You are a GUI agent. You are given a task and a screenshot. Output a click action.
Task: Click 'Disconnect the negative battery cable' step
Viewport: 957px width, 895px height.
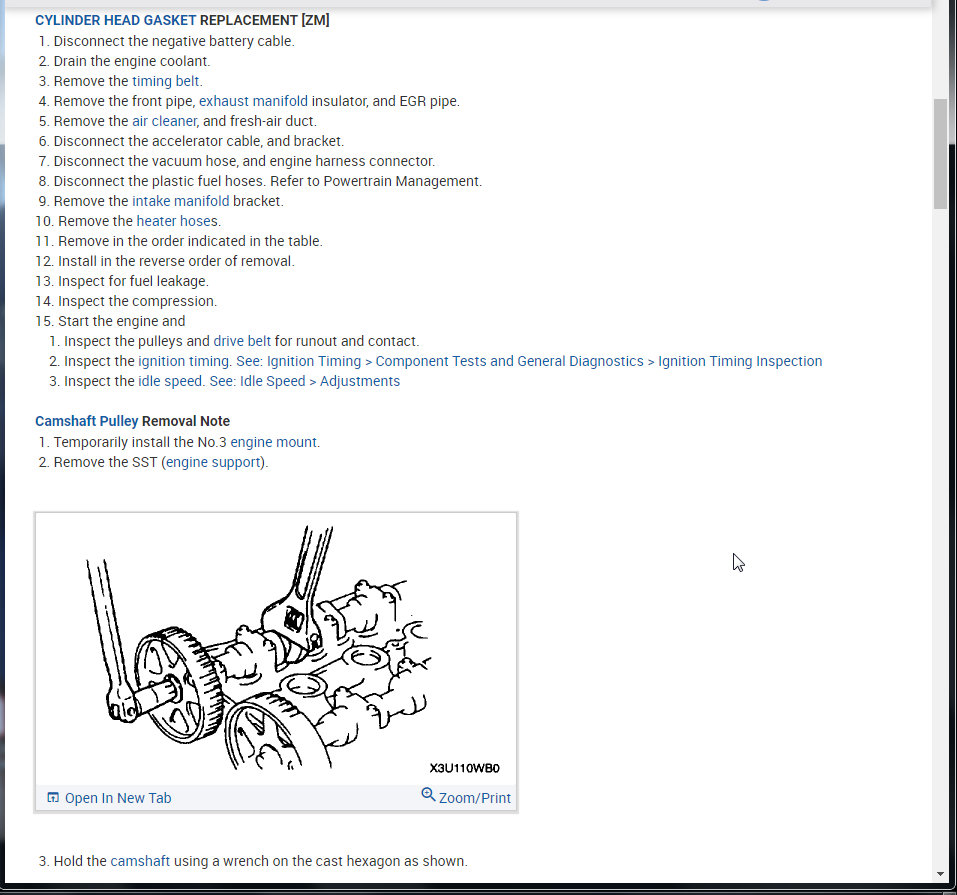point(174,42)
